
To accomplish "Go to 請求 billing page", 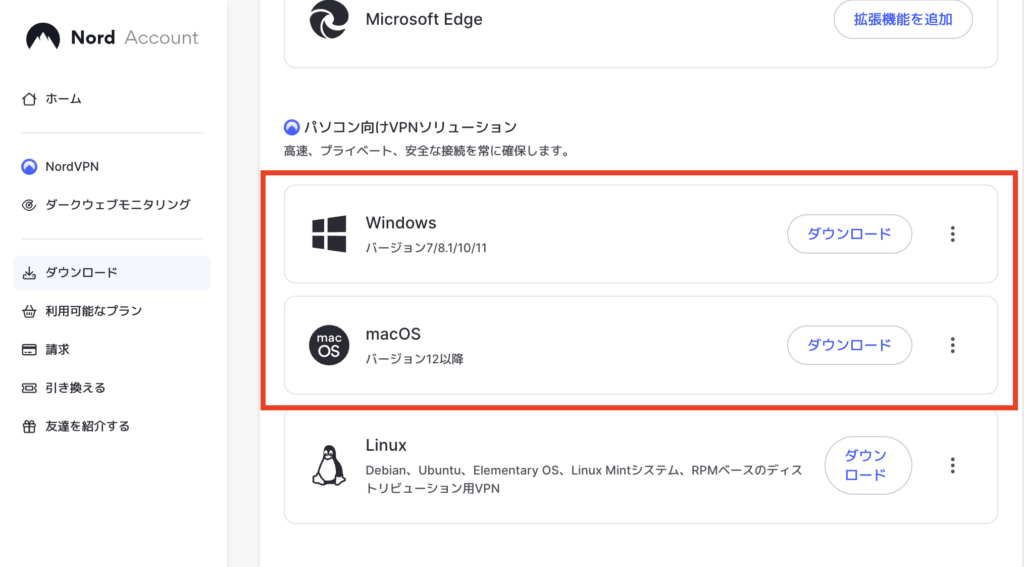I will (57, 350).
